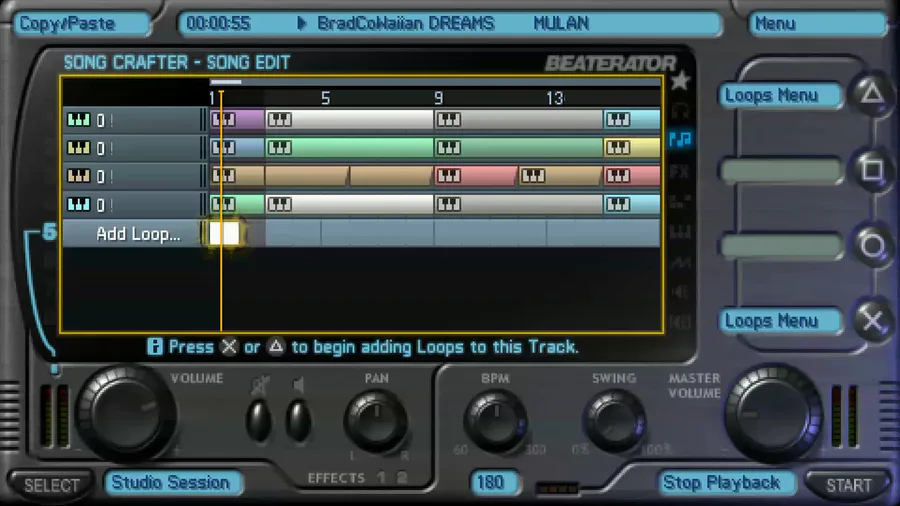
Task: Toggle Effects slot 2
Action: [402, 477]
